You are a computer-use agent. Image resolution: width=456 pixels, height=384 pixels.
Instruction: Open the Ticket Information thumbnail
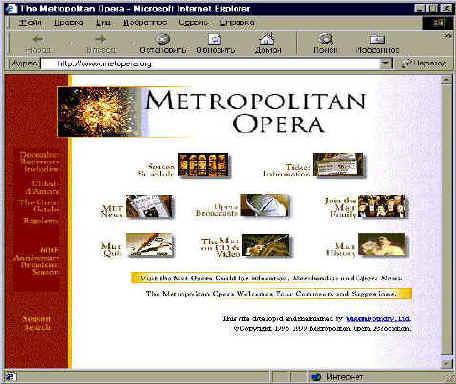pos(338,165)
